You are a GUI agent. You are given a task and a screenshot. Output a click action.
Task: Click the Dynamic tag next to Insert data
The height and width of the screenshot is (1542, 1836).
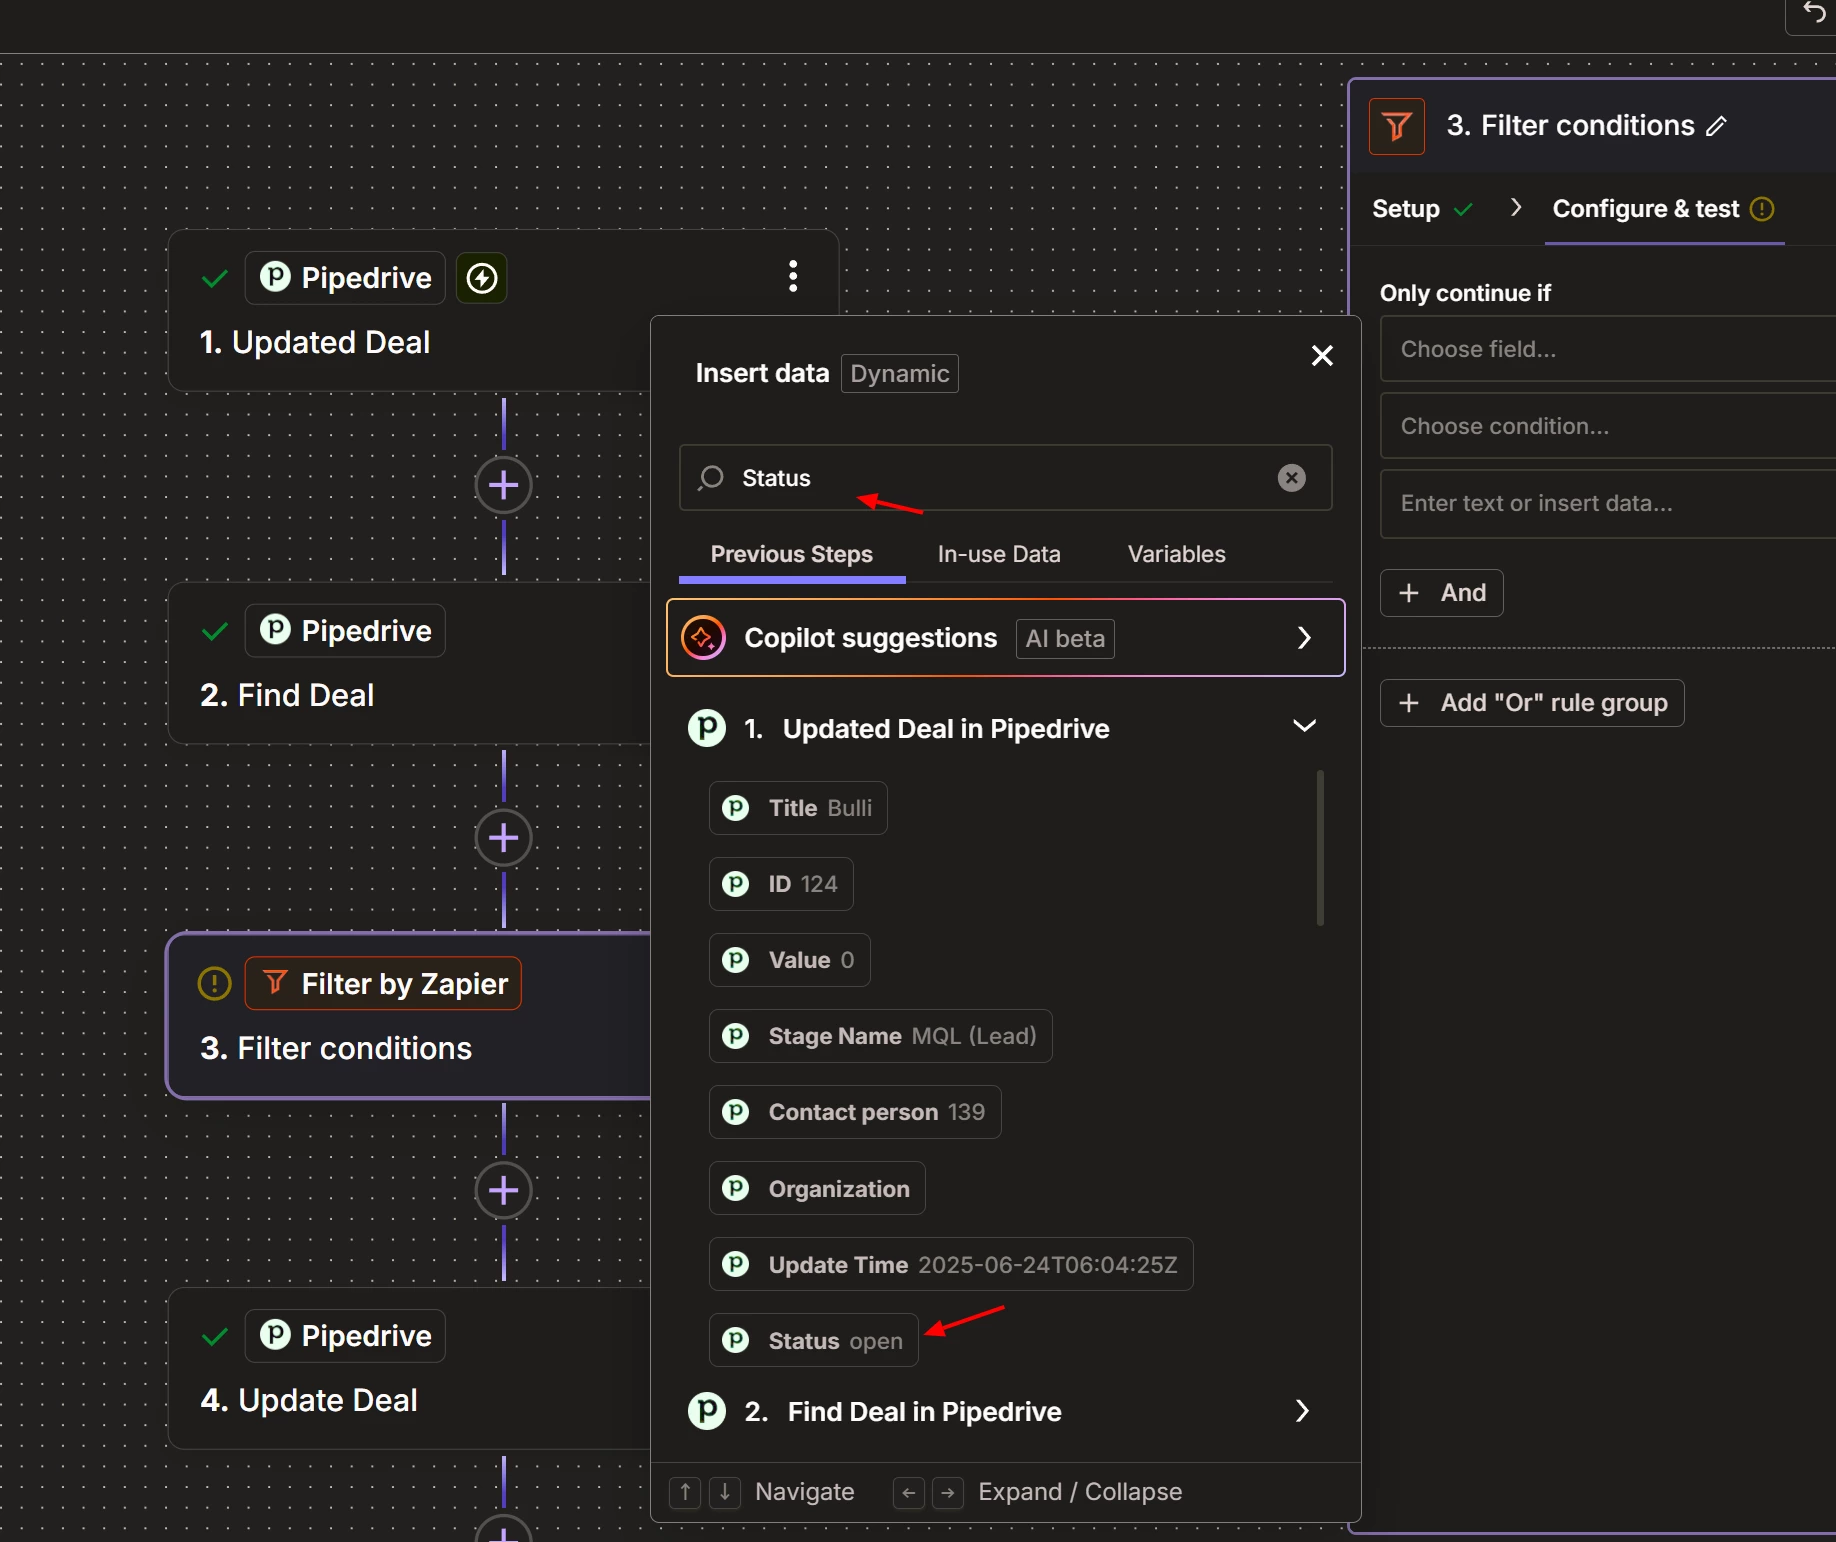click(x=900, y=374)
